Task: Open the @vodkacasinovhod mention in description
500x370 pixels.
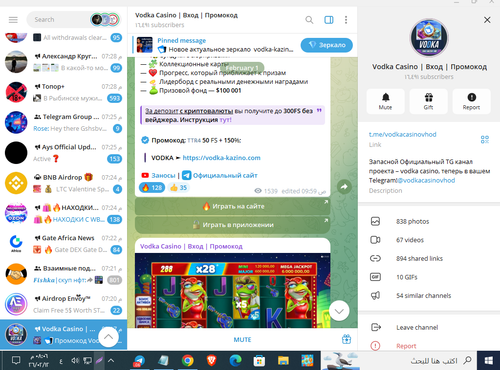Action: click(x=426, y=180)
